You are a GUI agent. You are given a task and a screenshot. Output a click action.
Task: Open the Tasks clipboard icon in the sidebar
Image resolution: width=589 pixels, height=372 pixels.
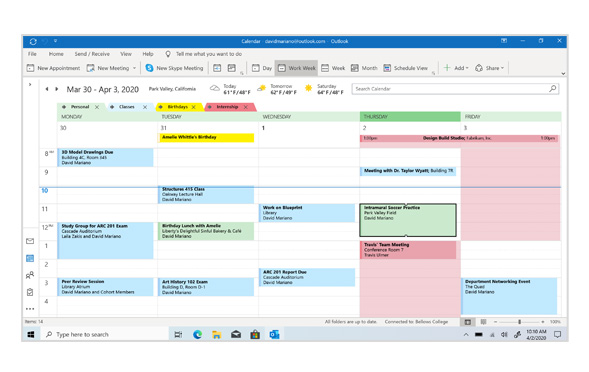pos(30,292)
